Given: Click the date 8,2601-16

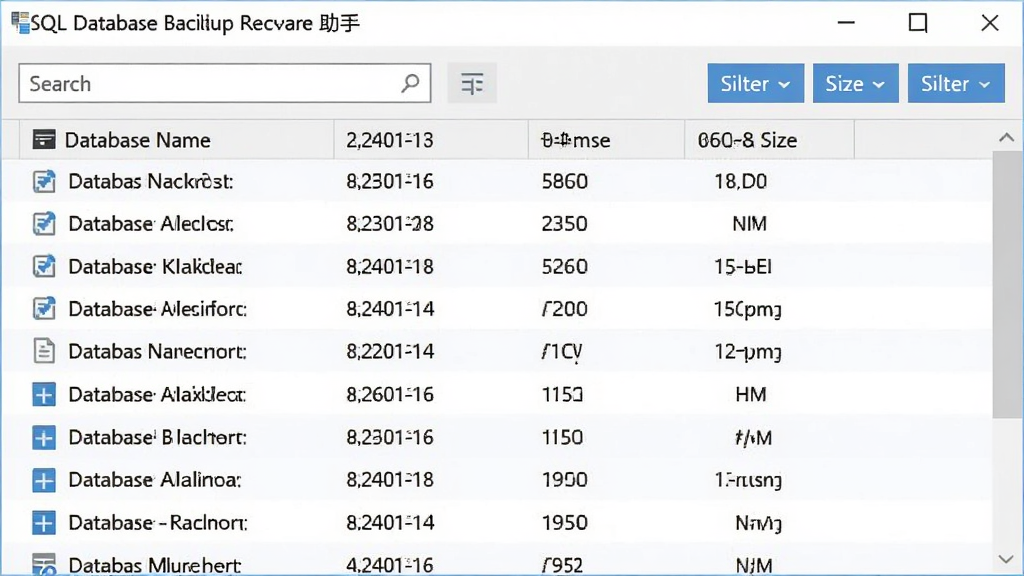Looking at the screenshot, I should coord(390,394).
